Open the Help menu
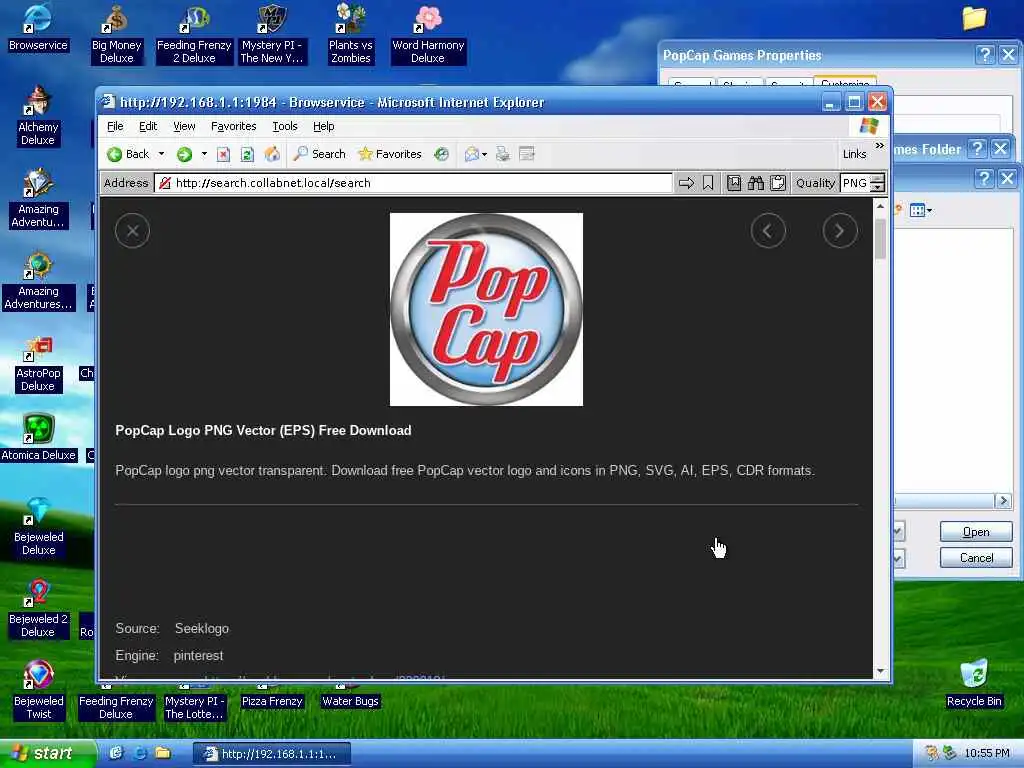This screenshot has width=1024, height=768. tap(323, 126)
